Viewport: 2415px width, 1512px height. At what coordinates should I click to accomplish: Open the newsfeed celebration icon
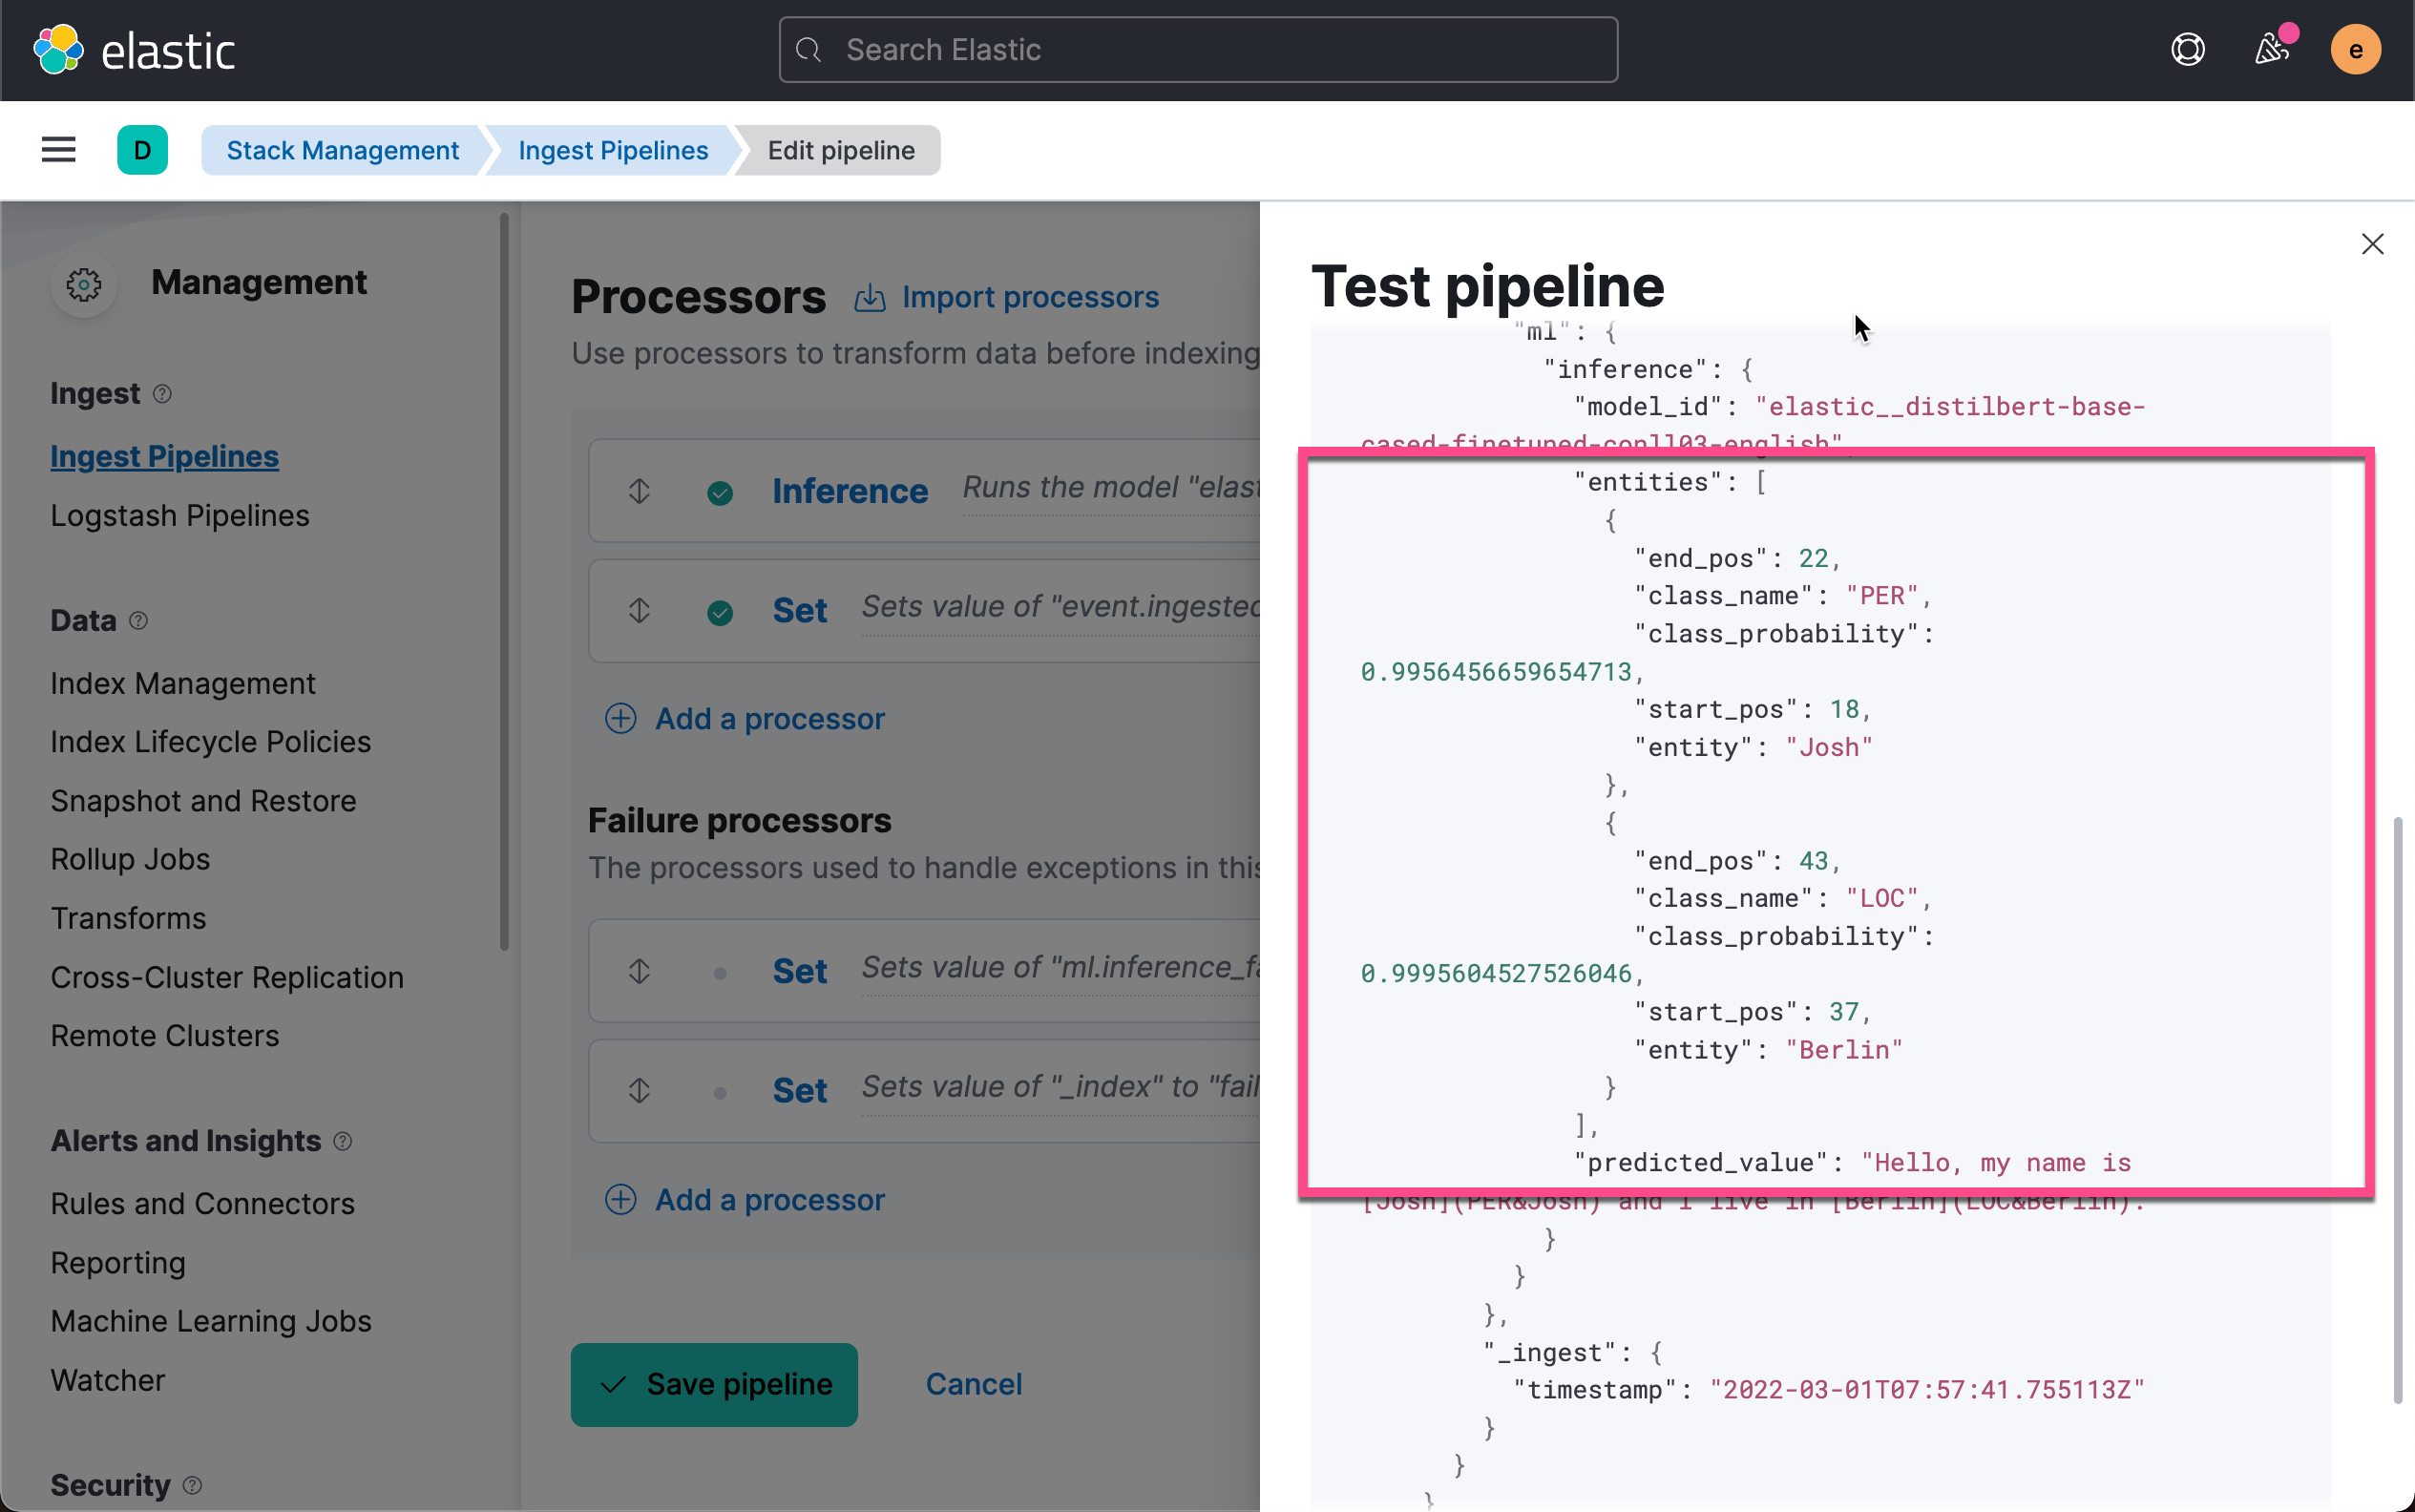[2271, 50]
